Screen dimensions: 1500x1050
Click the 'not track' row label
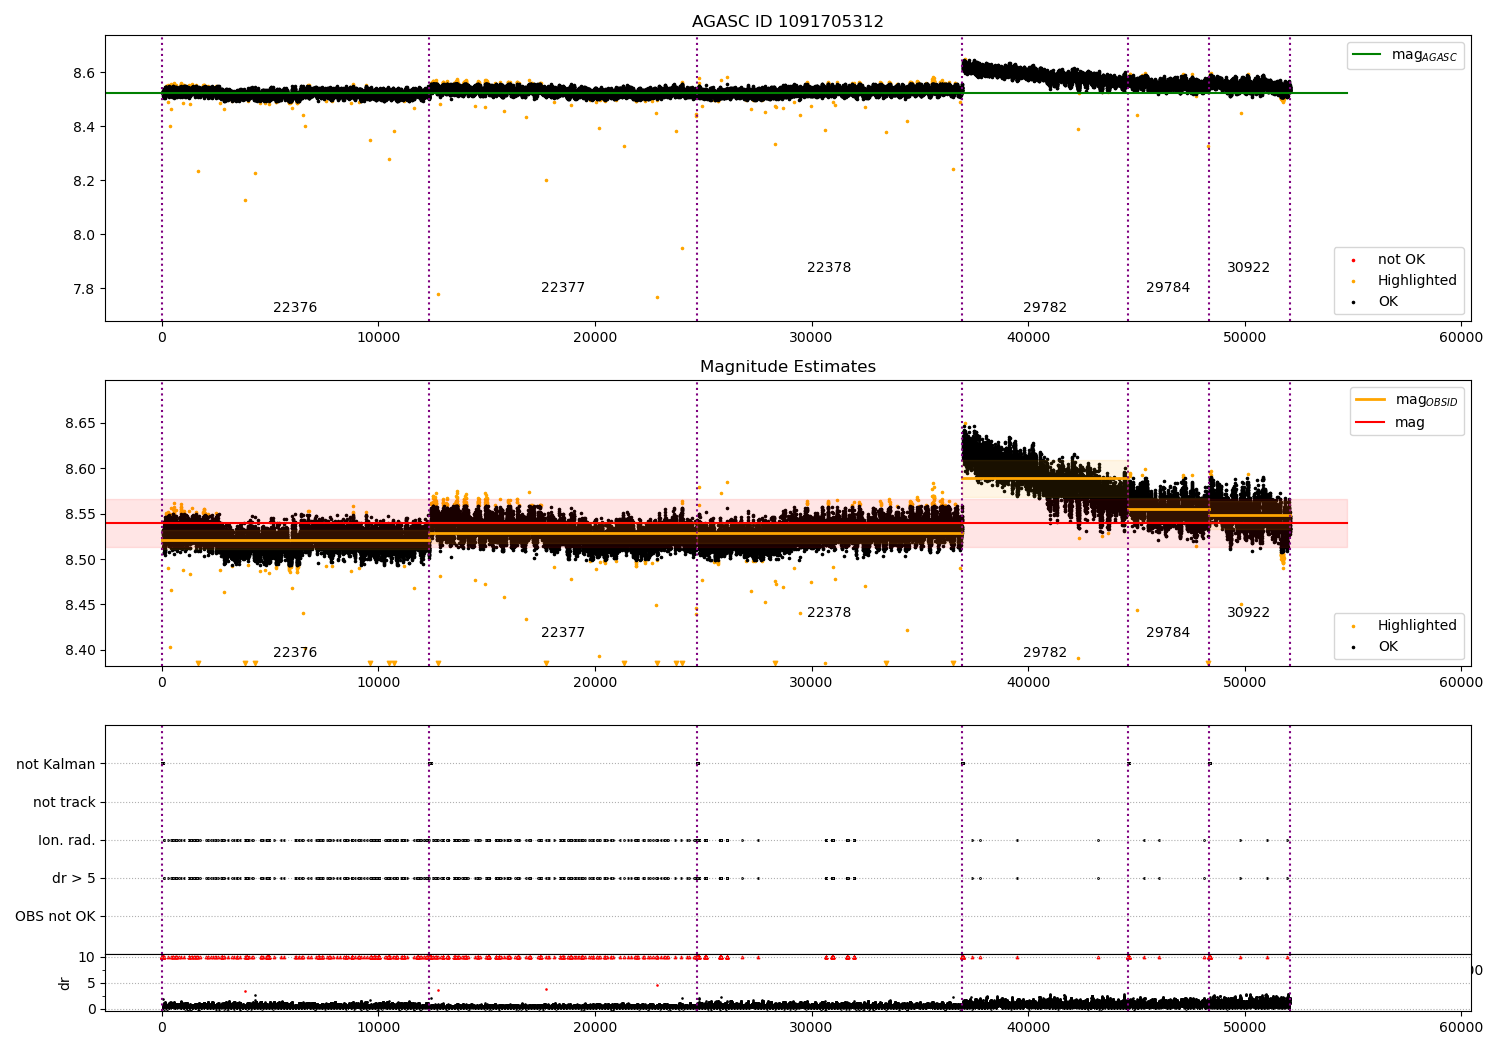64,803
